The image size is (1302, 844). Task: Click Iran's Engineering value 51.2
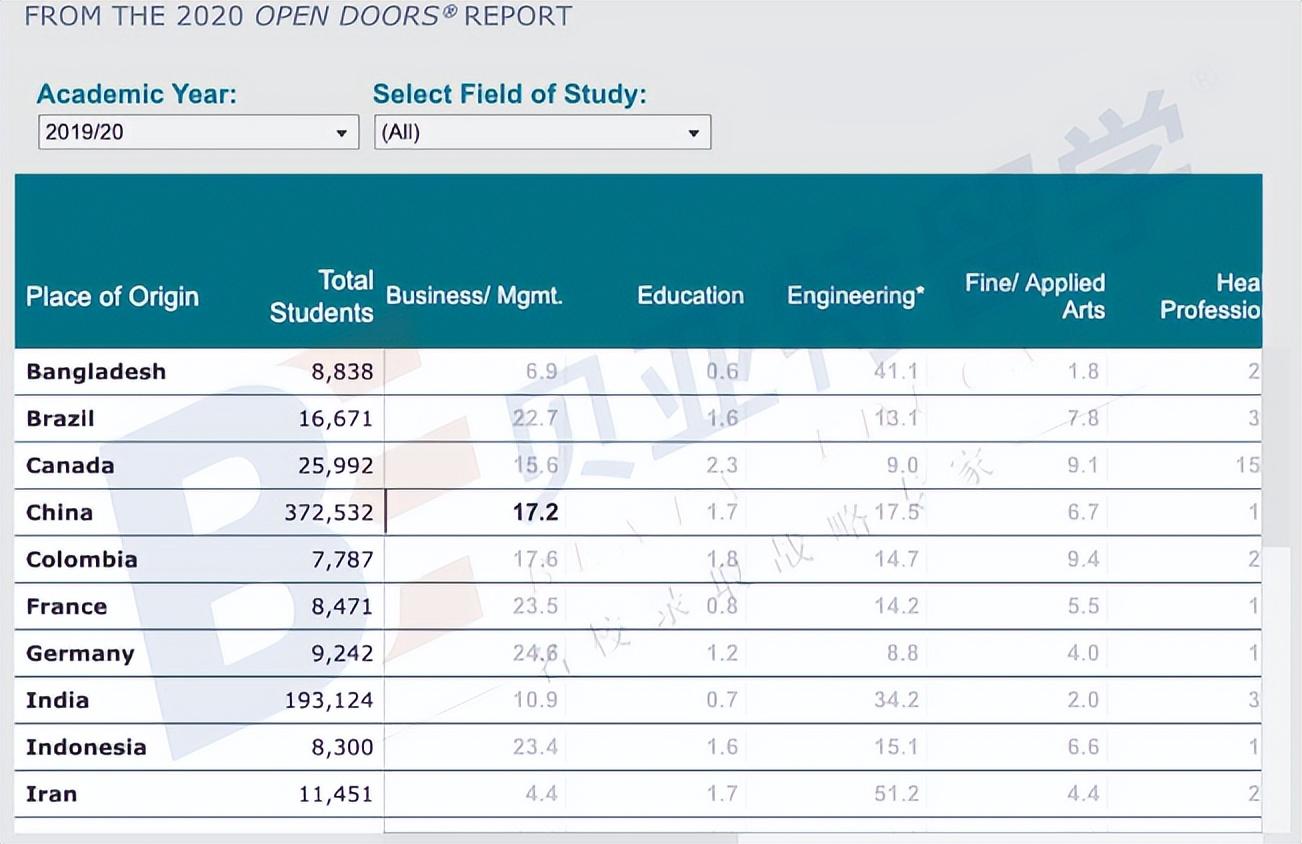click(x=896, y=794)
